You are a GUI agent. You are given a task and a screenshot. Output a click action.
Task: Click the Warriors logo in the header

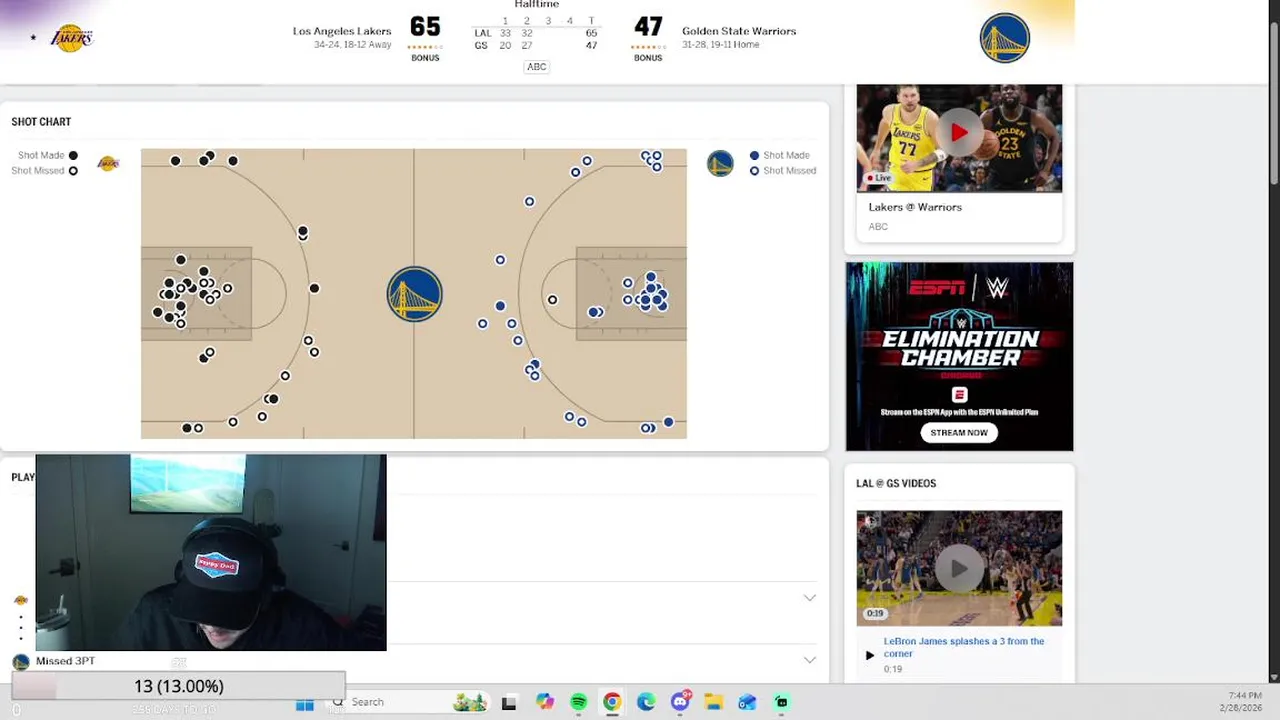[x=1004, y=38]
